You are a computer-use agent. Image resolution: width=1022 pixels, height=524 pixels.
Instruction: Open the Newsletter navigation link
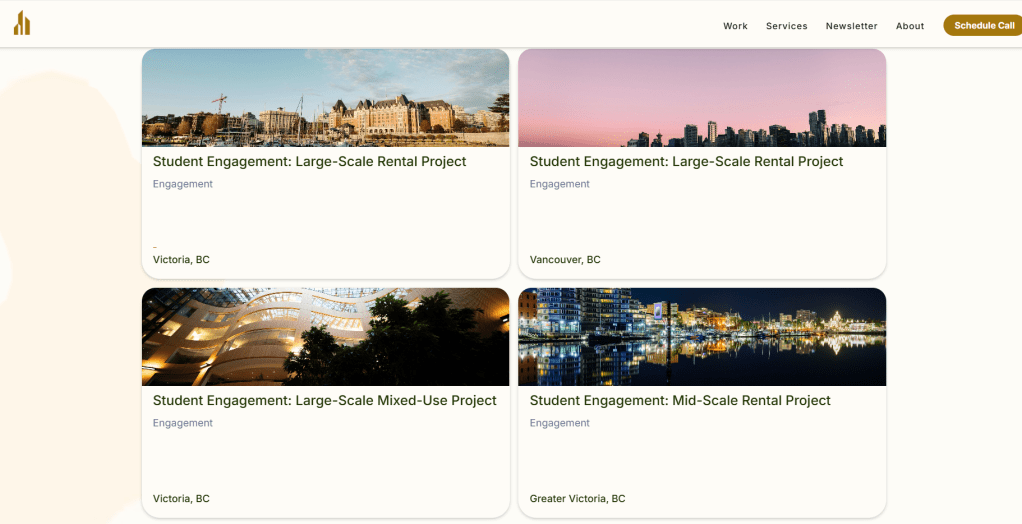coord(851,26)
